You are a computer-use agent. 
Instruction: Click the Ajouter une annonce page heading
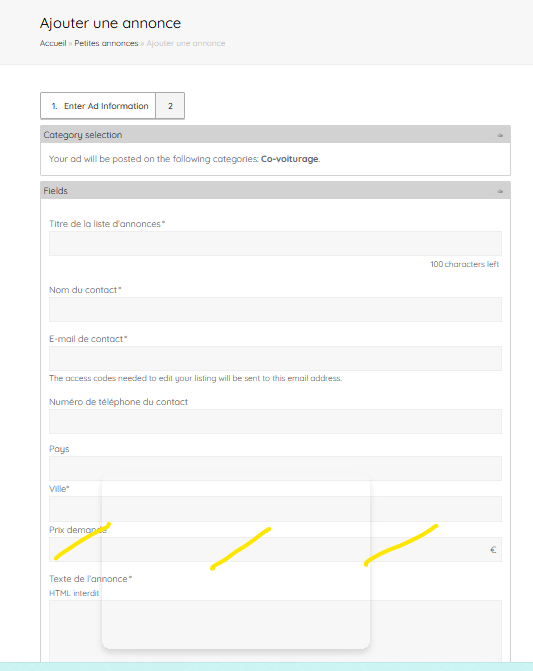point(110,23)
